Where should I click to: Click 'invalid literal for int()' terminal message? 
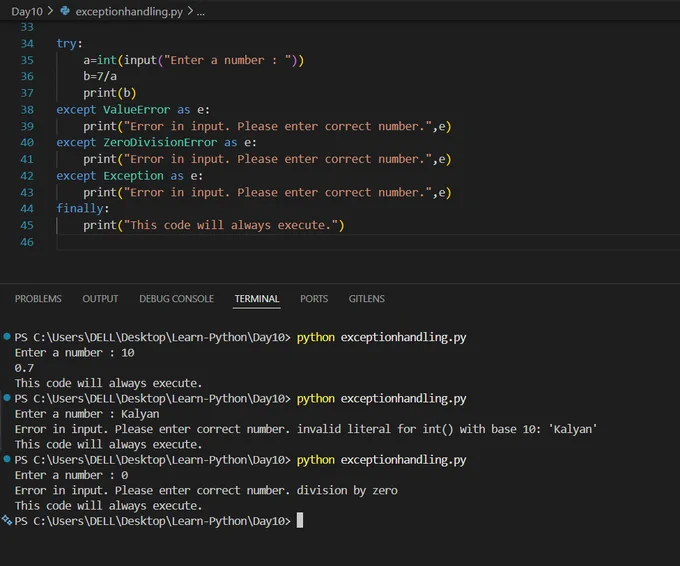coord(375,429)
